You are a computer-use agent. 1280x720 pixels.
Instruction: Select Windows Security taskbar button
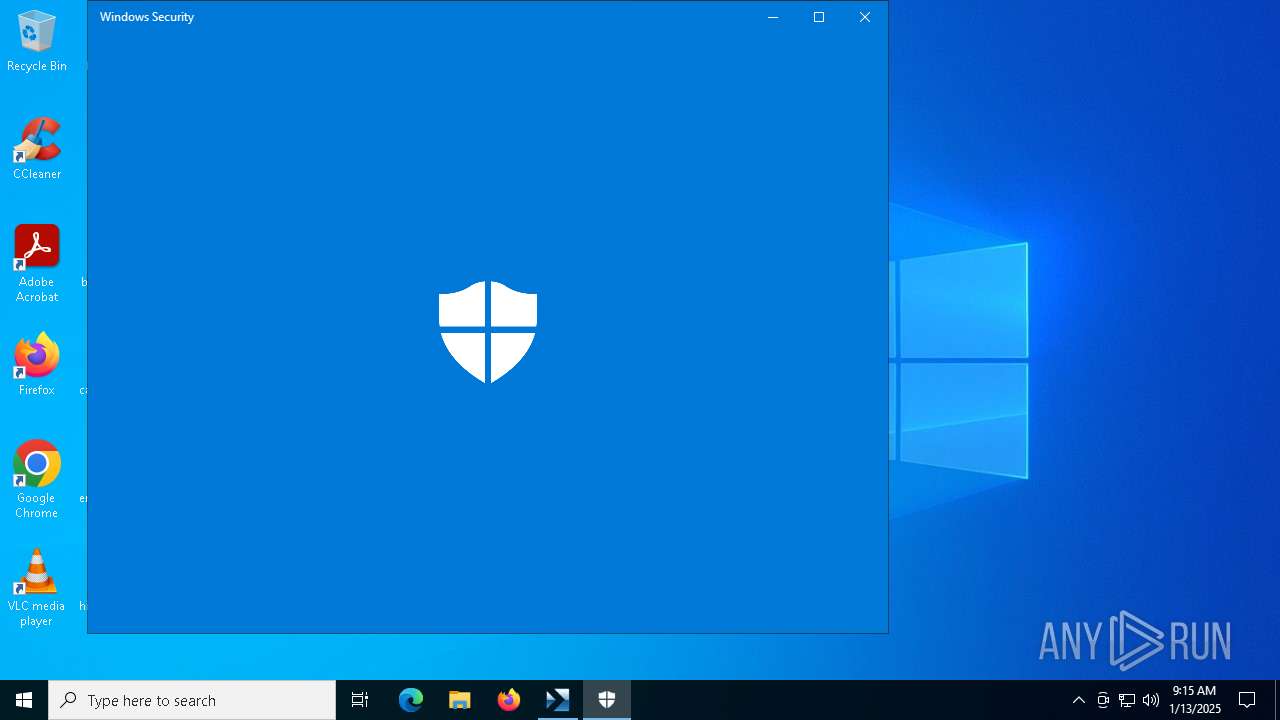tap(607, 700)
